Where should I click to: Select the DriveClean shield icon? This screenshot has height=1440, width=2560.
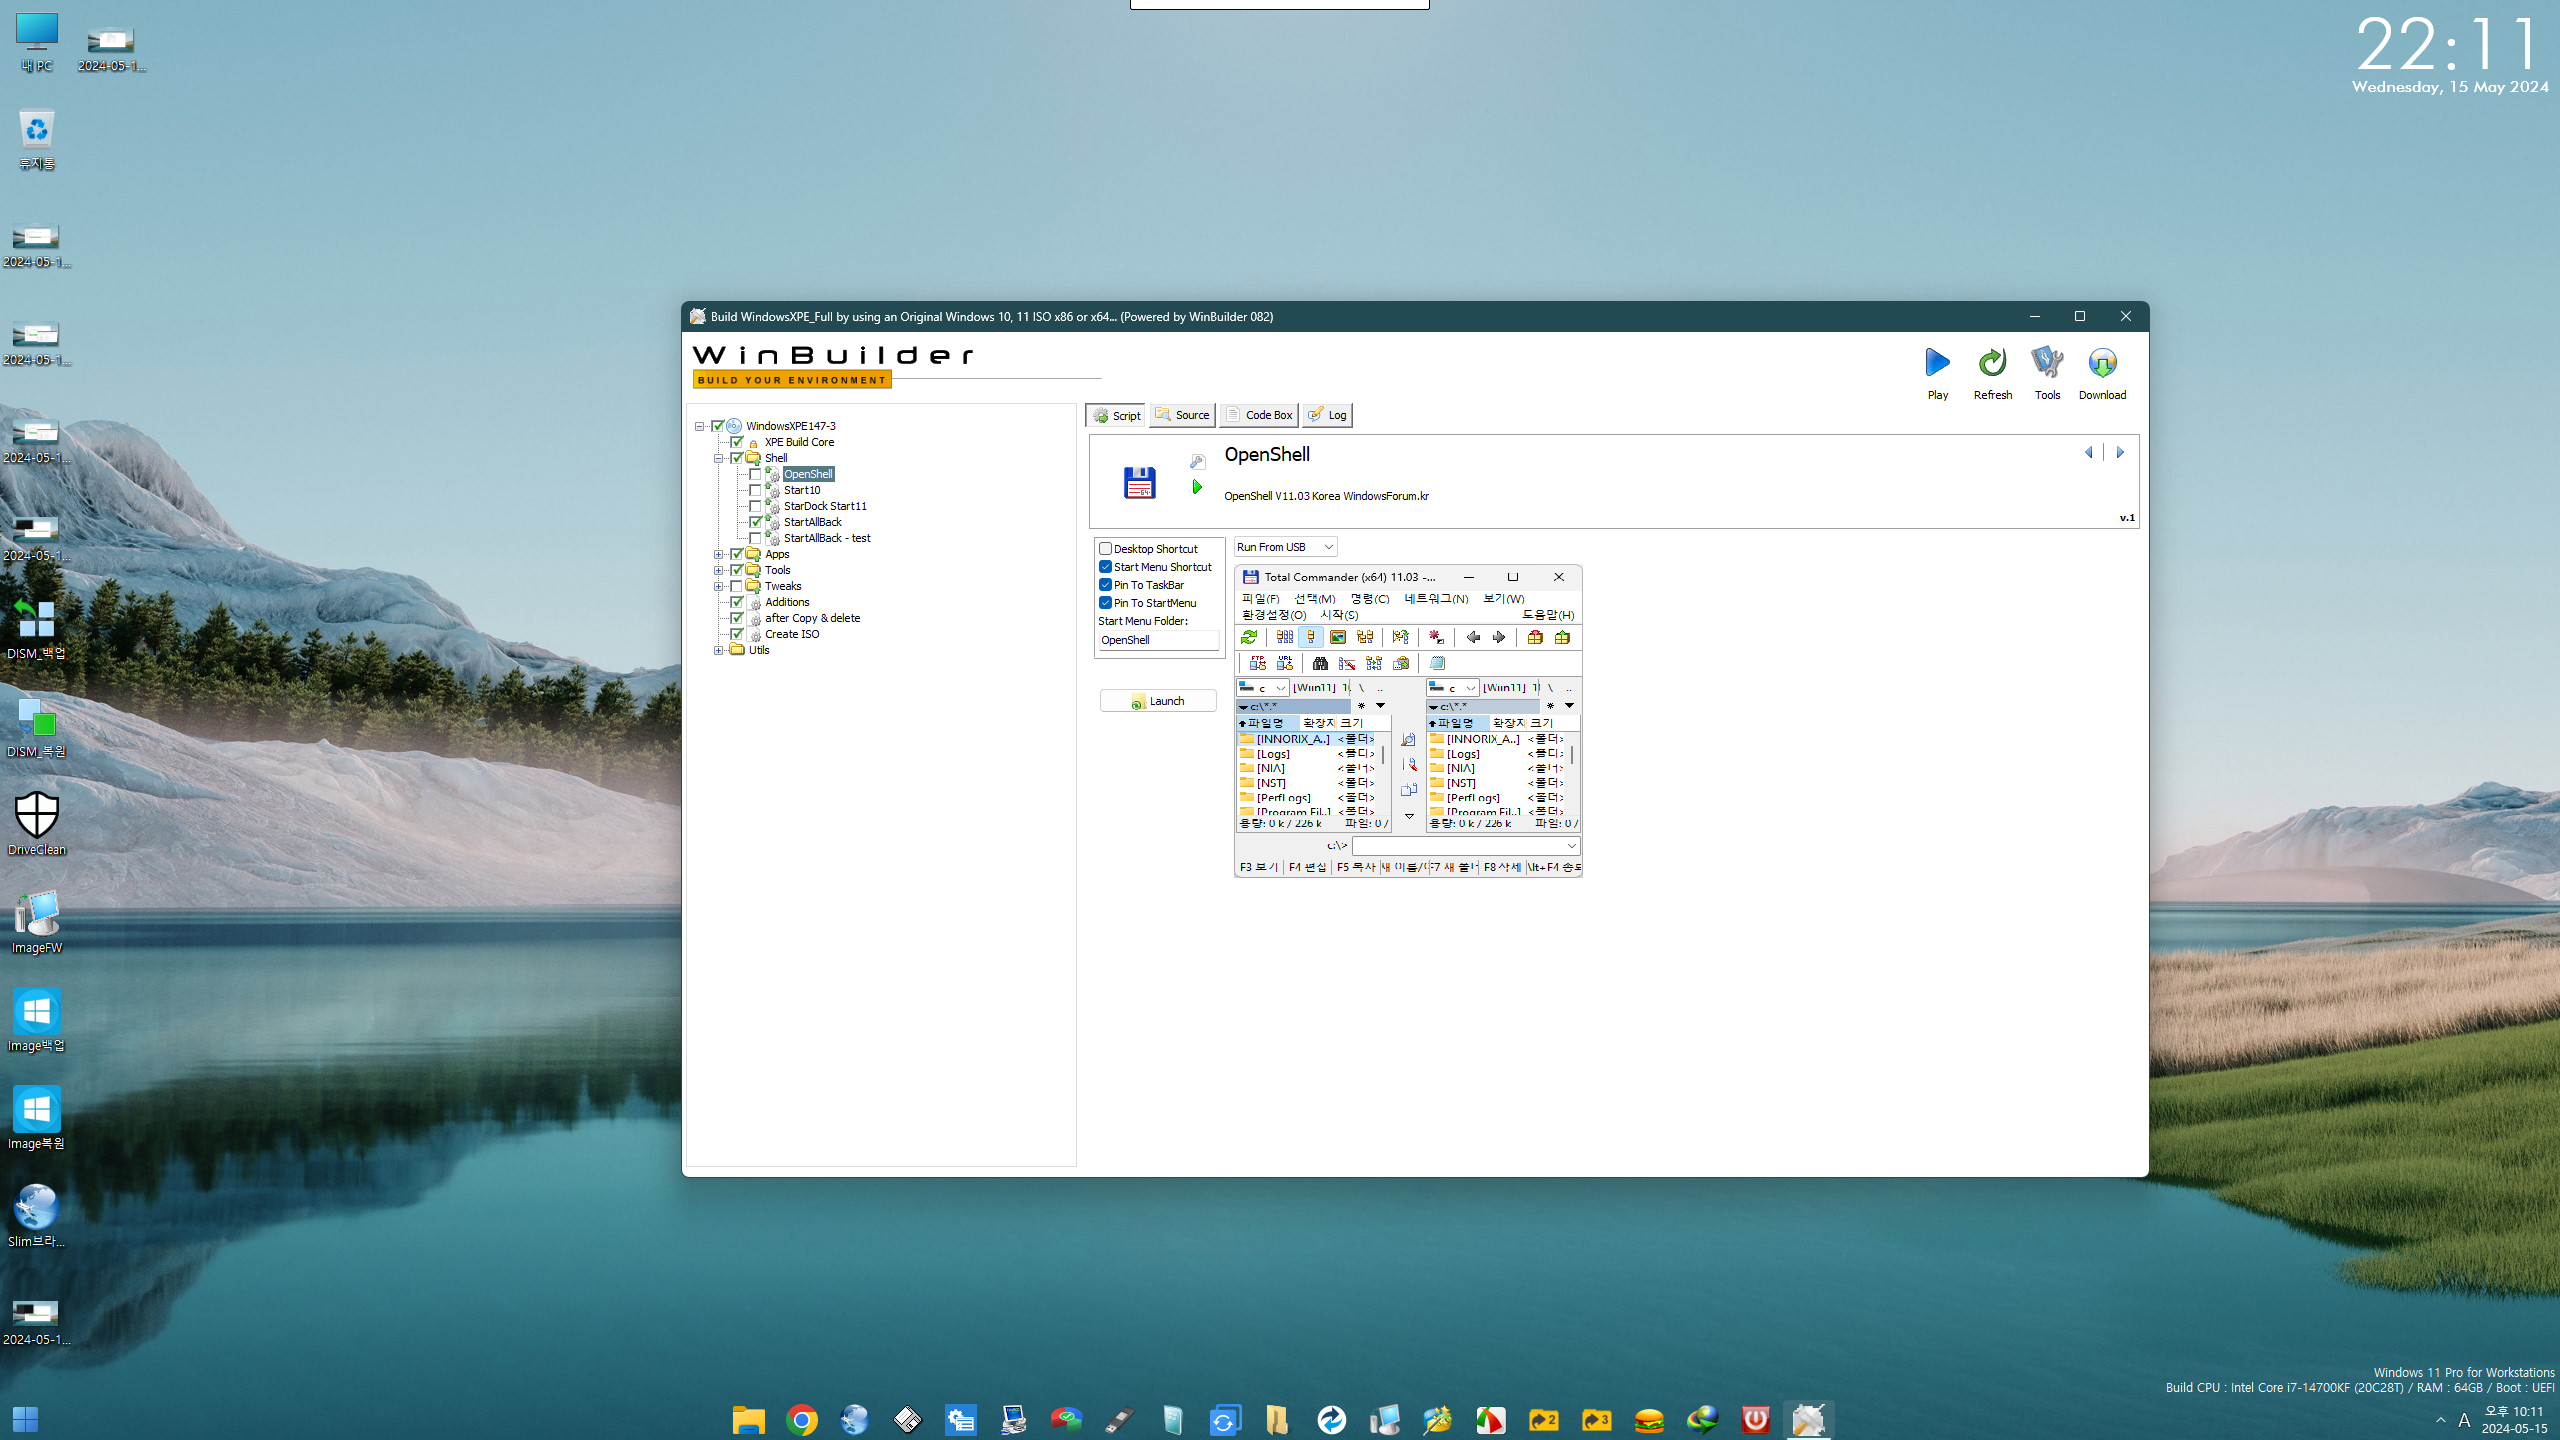pos(37,825)
